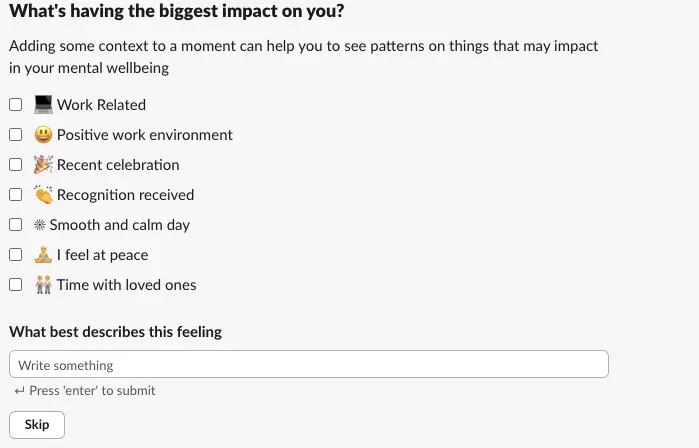Image resolution: width=699 pixels, height=448 pixels.
Task: Click the meditating person emoji icon
Action: [43, 255]
